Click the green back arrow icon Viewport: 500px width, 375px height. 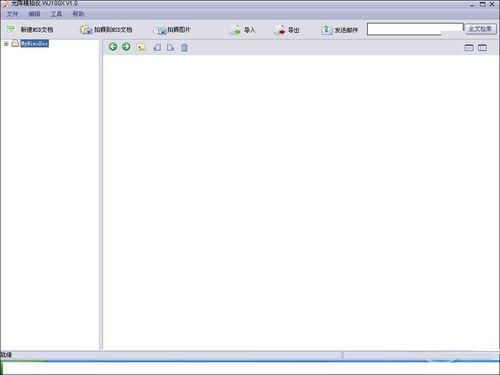click(x=113, y=47)
